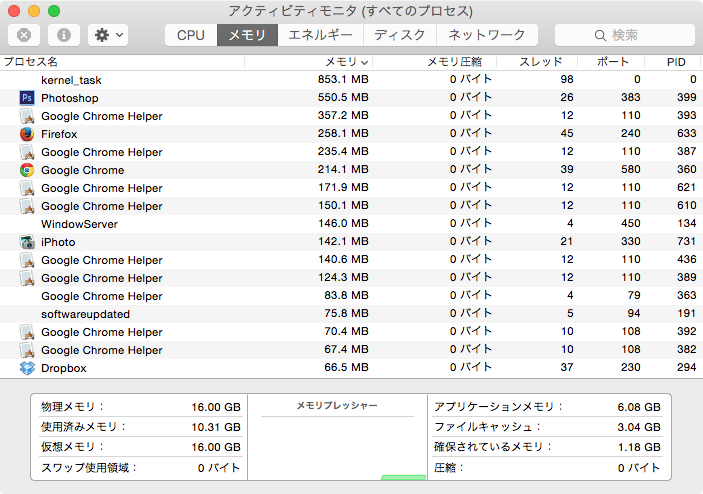
Task: Click icon of Chrome Helper PID 610
Action: (x=27, y=206)
